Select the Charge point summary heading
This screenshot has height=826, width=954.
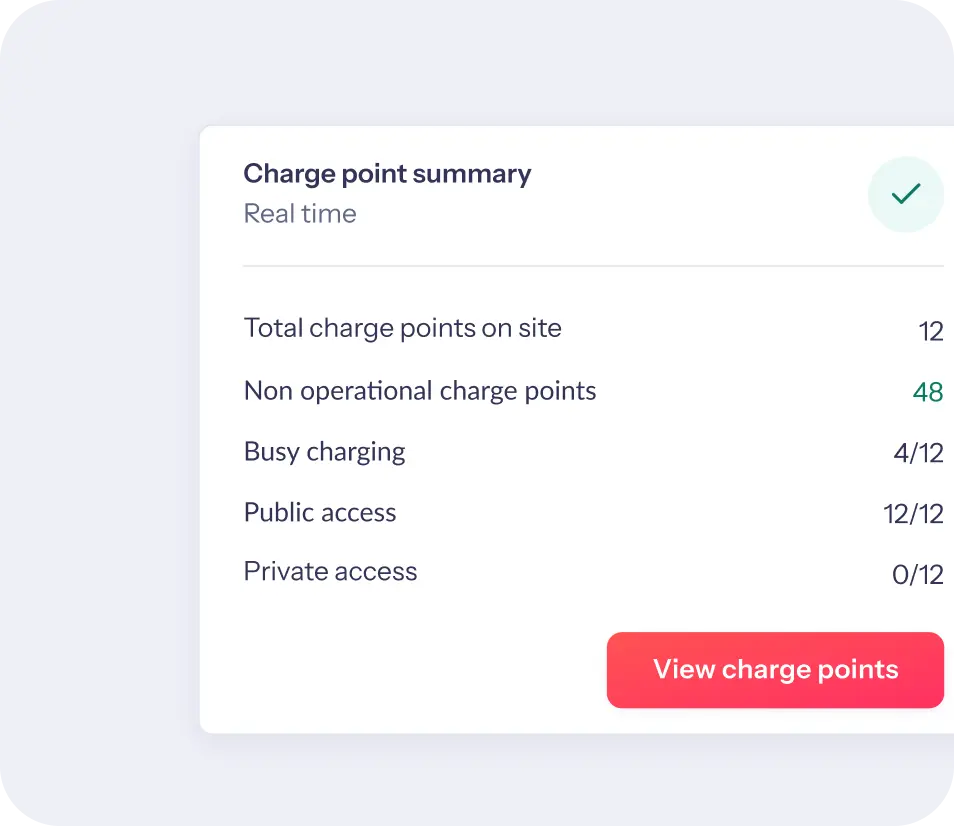click(x=387, y=174)
